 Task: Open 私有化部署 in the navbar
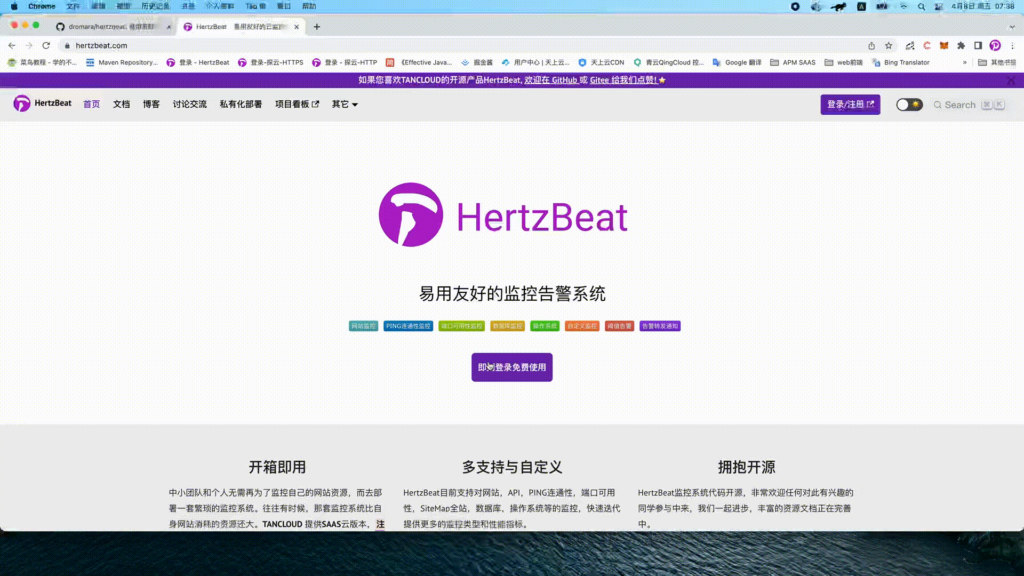coord(241,104)
